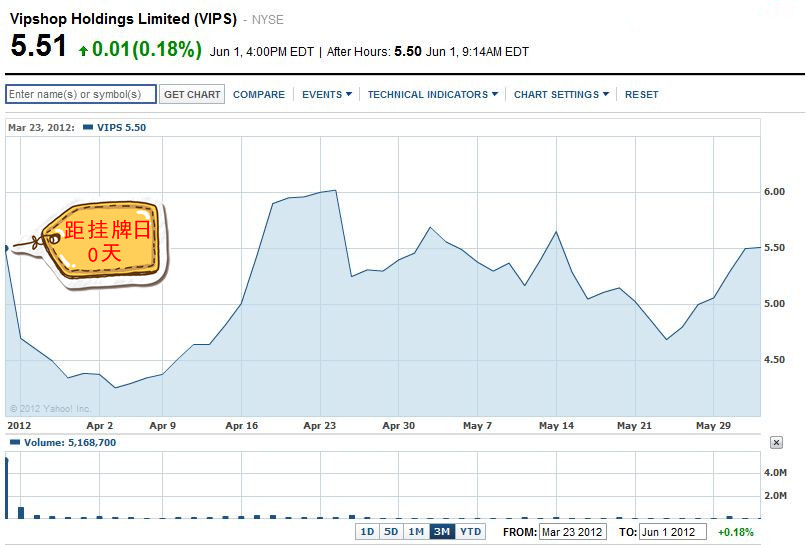Click the green up arrow price indicator

point(83,50)
